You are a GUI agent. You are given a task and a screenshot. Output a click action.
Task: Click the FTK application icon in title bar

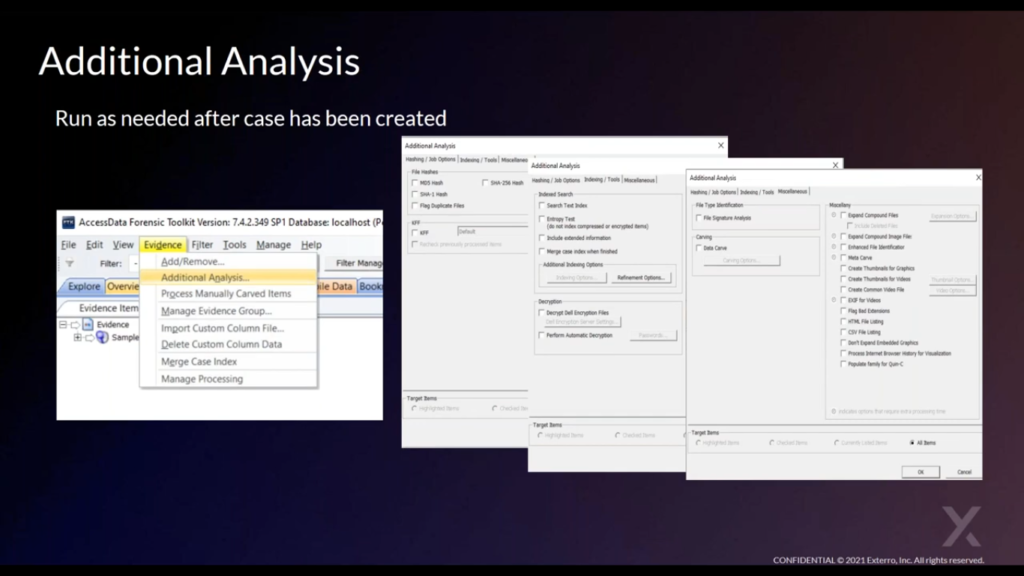click(69, 223)
